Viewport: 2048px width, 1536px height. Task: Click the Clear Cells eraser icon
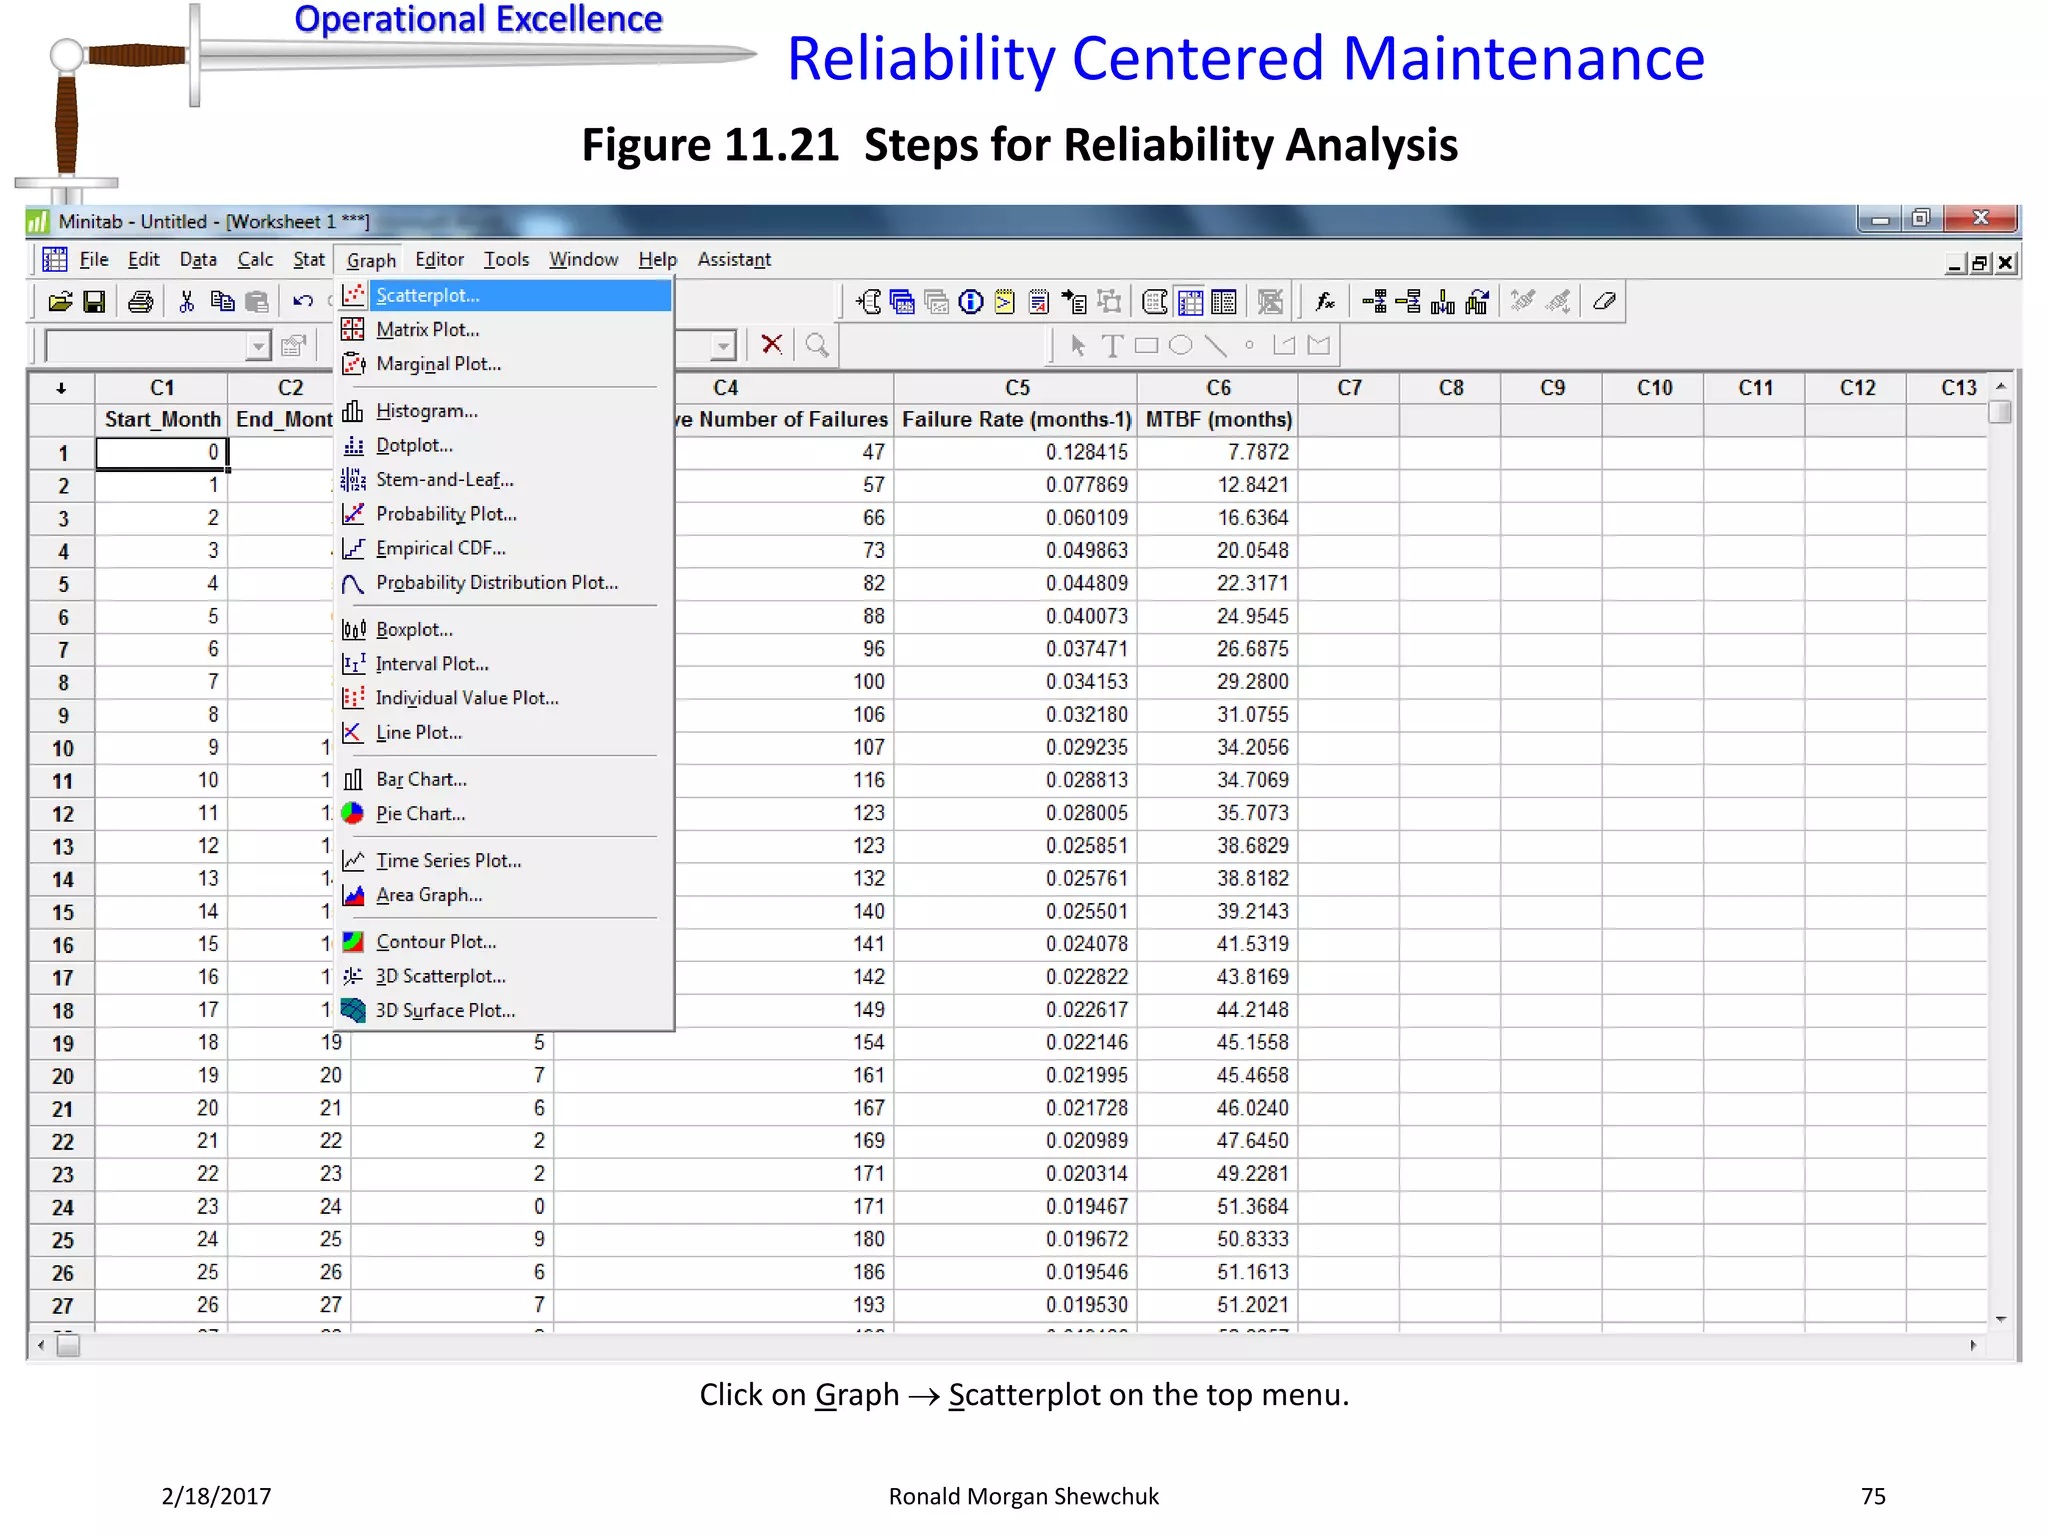pyautogui.click(x=1604, y=301)
